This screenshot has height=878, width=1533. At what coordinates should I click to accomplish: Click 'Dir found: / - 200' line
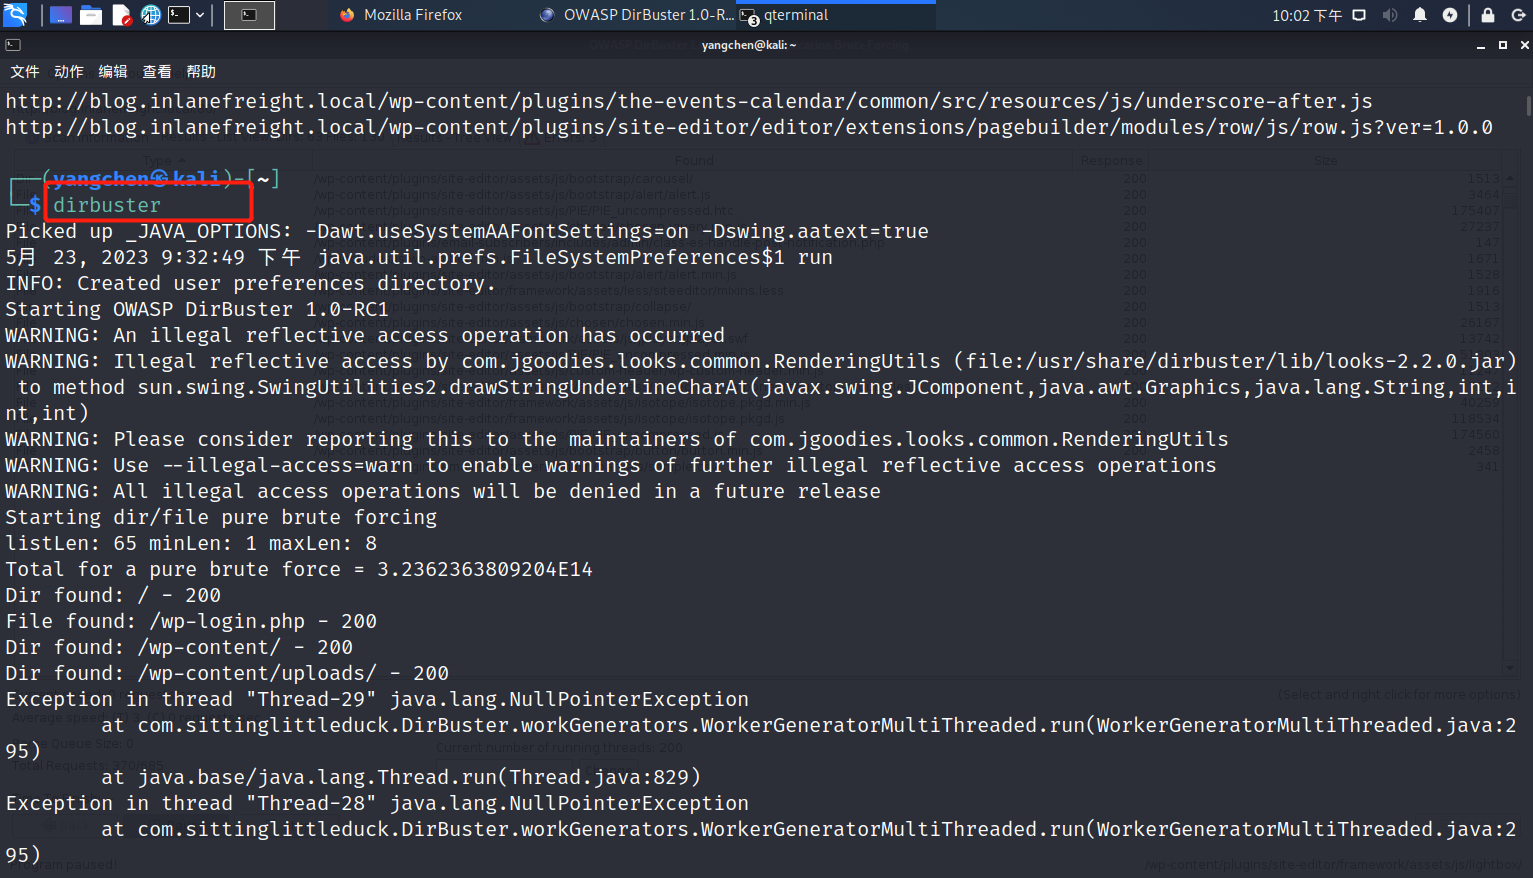click(113, 595)
